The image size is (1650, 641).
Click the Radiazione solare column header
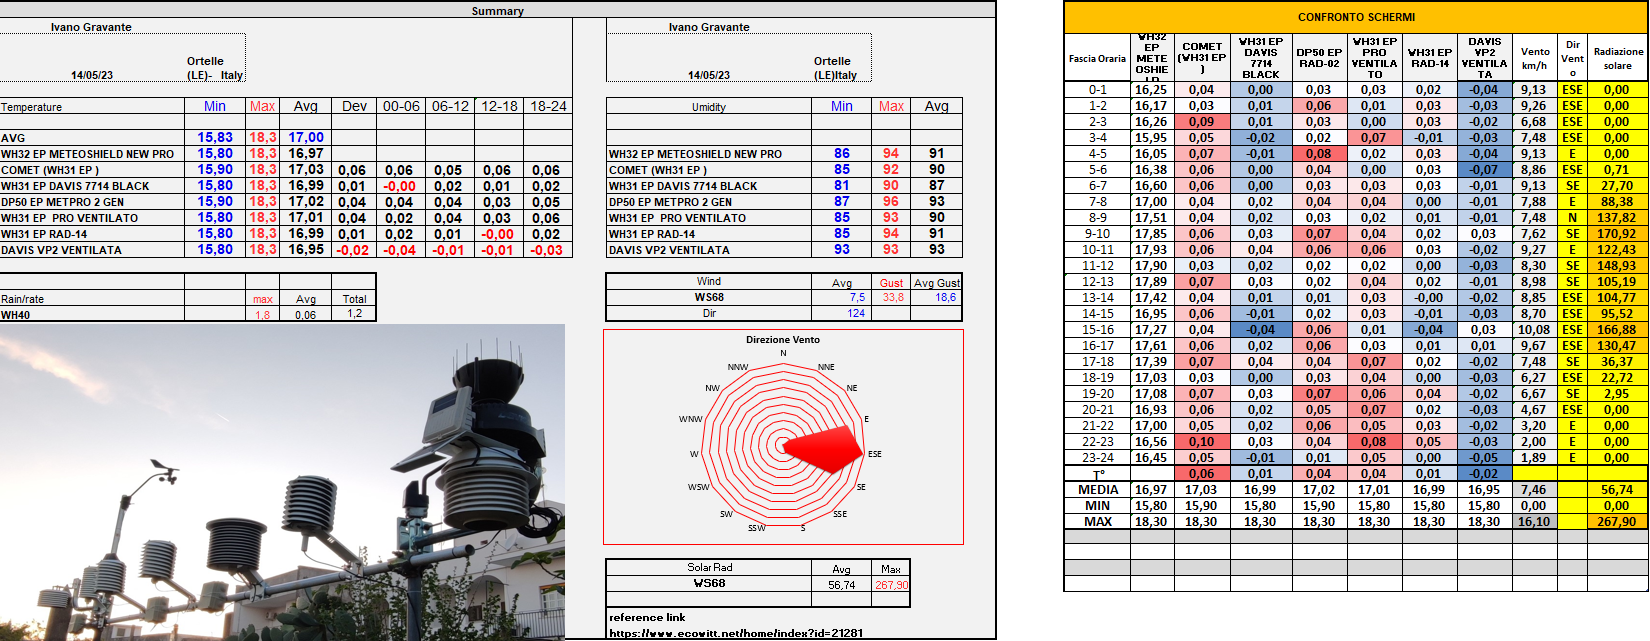1617,58
